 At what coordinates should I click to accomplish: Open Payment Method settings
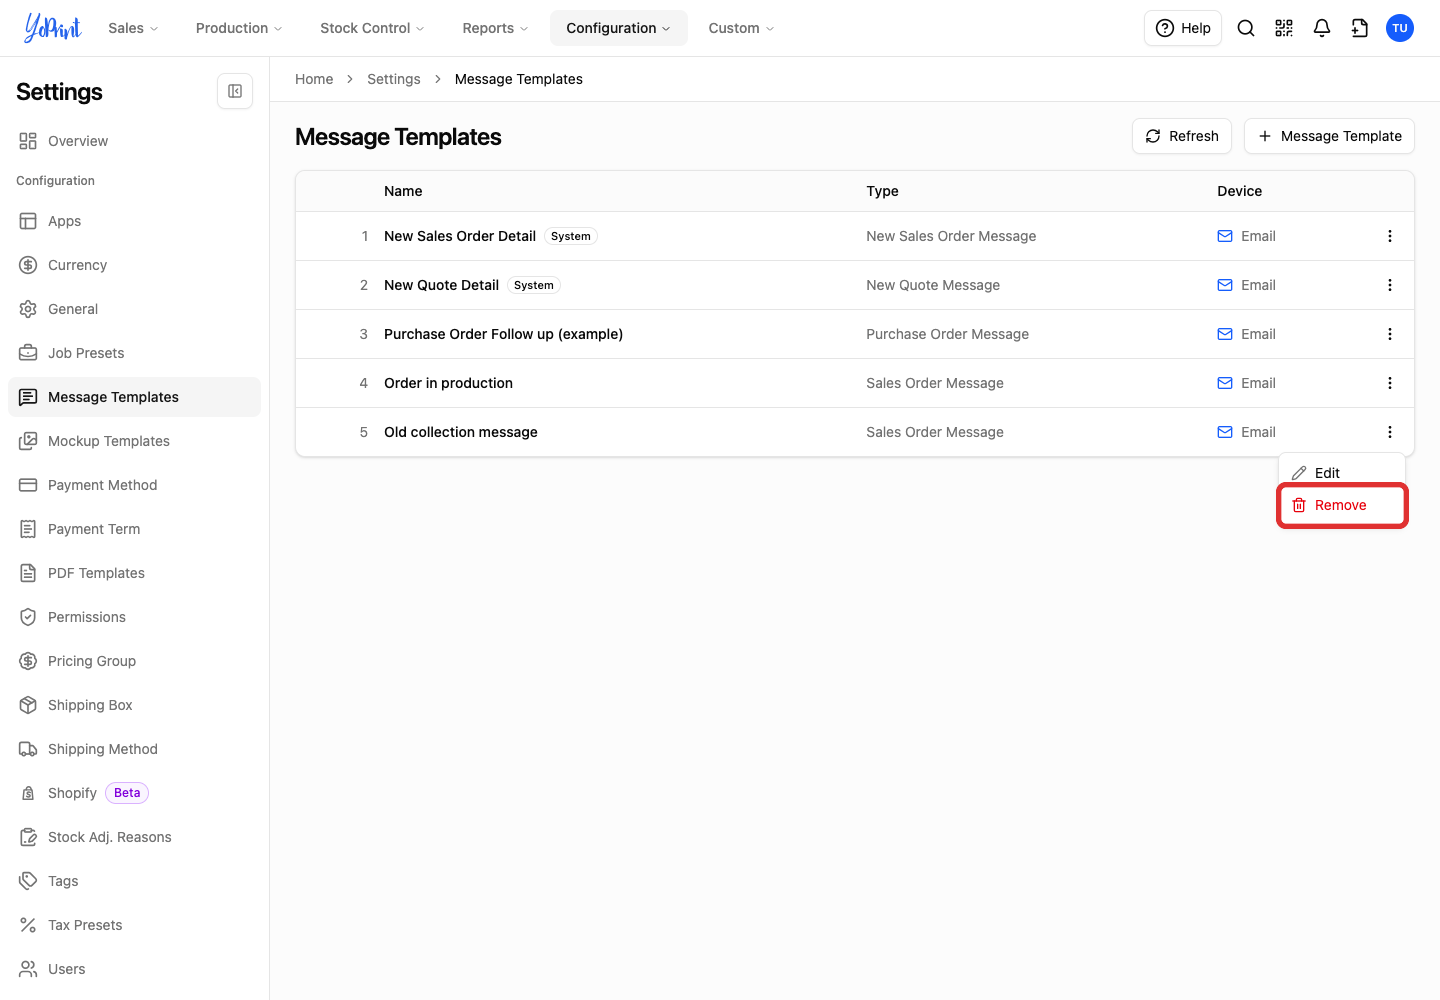(134, 485)
